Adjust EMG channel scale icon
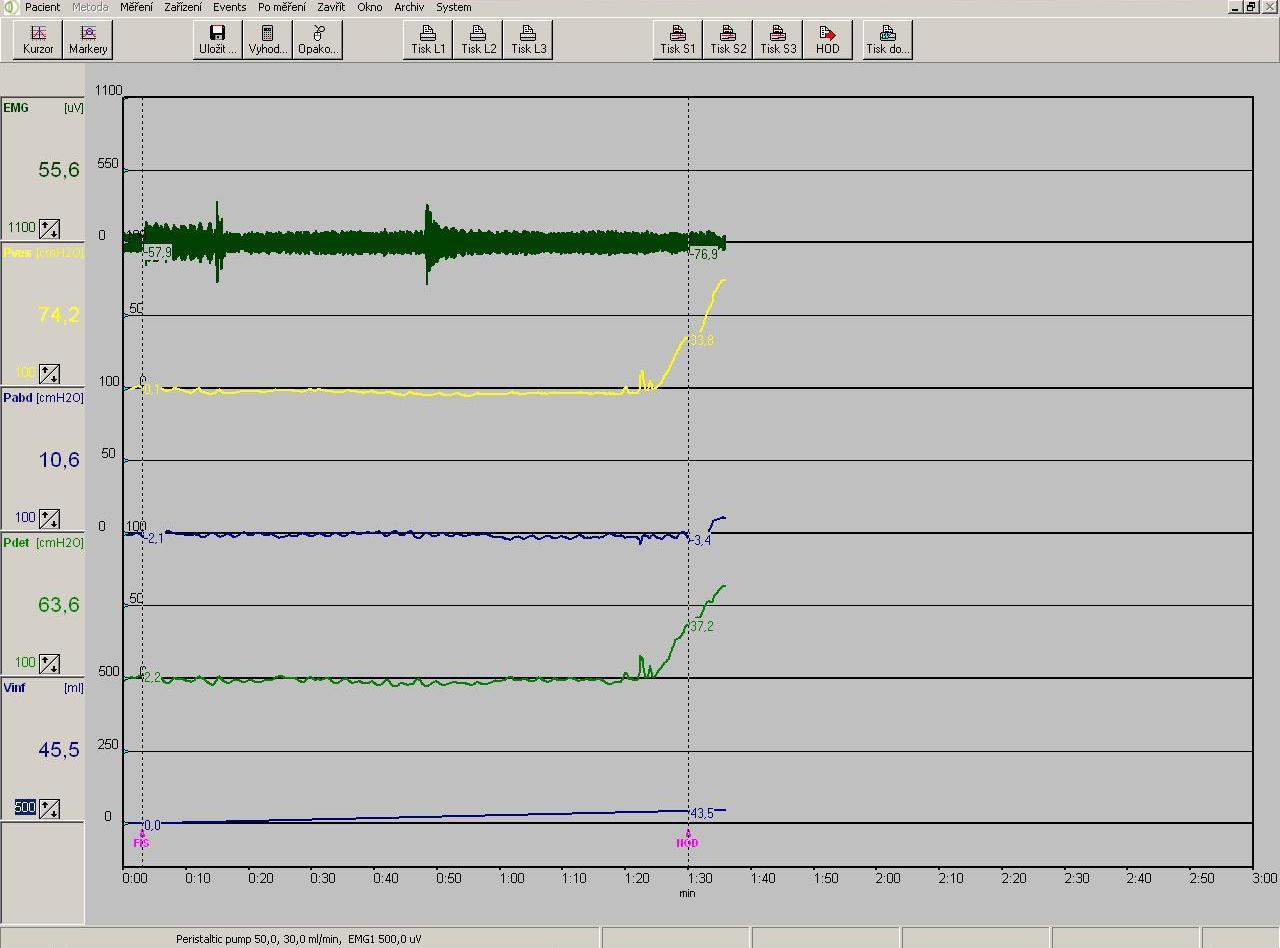The height and width of the screenshot is (948, 1280). pyautogui.click(x=49, y=229)
